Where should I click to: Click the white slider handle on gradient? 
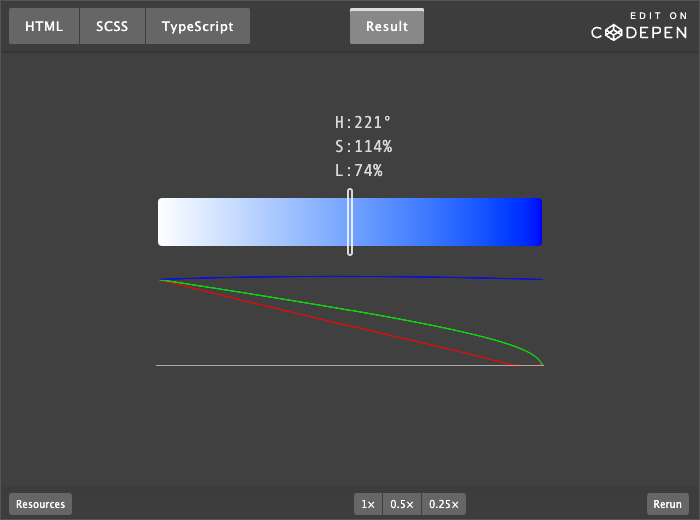(x=350, y=222)
